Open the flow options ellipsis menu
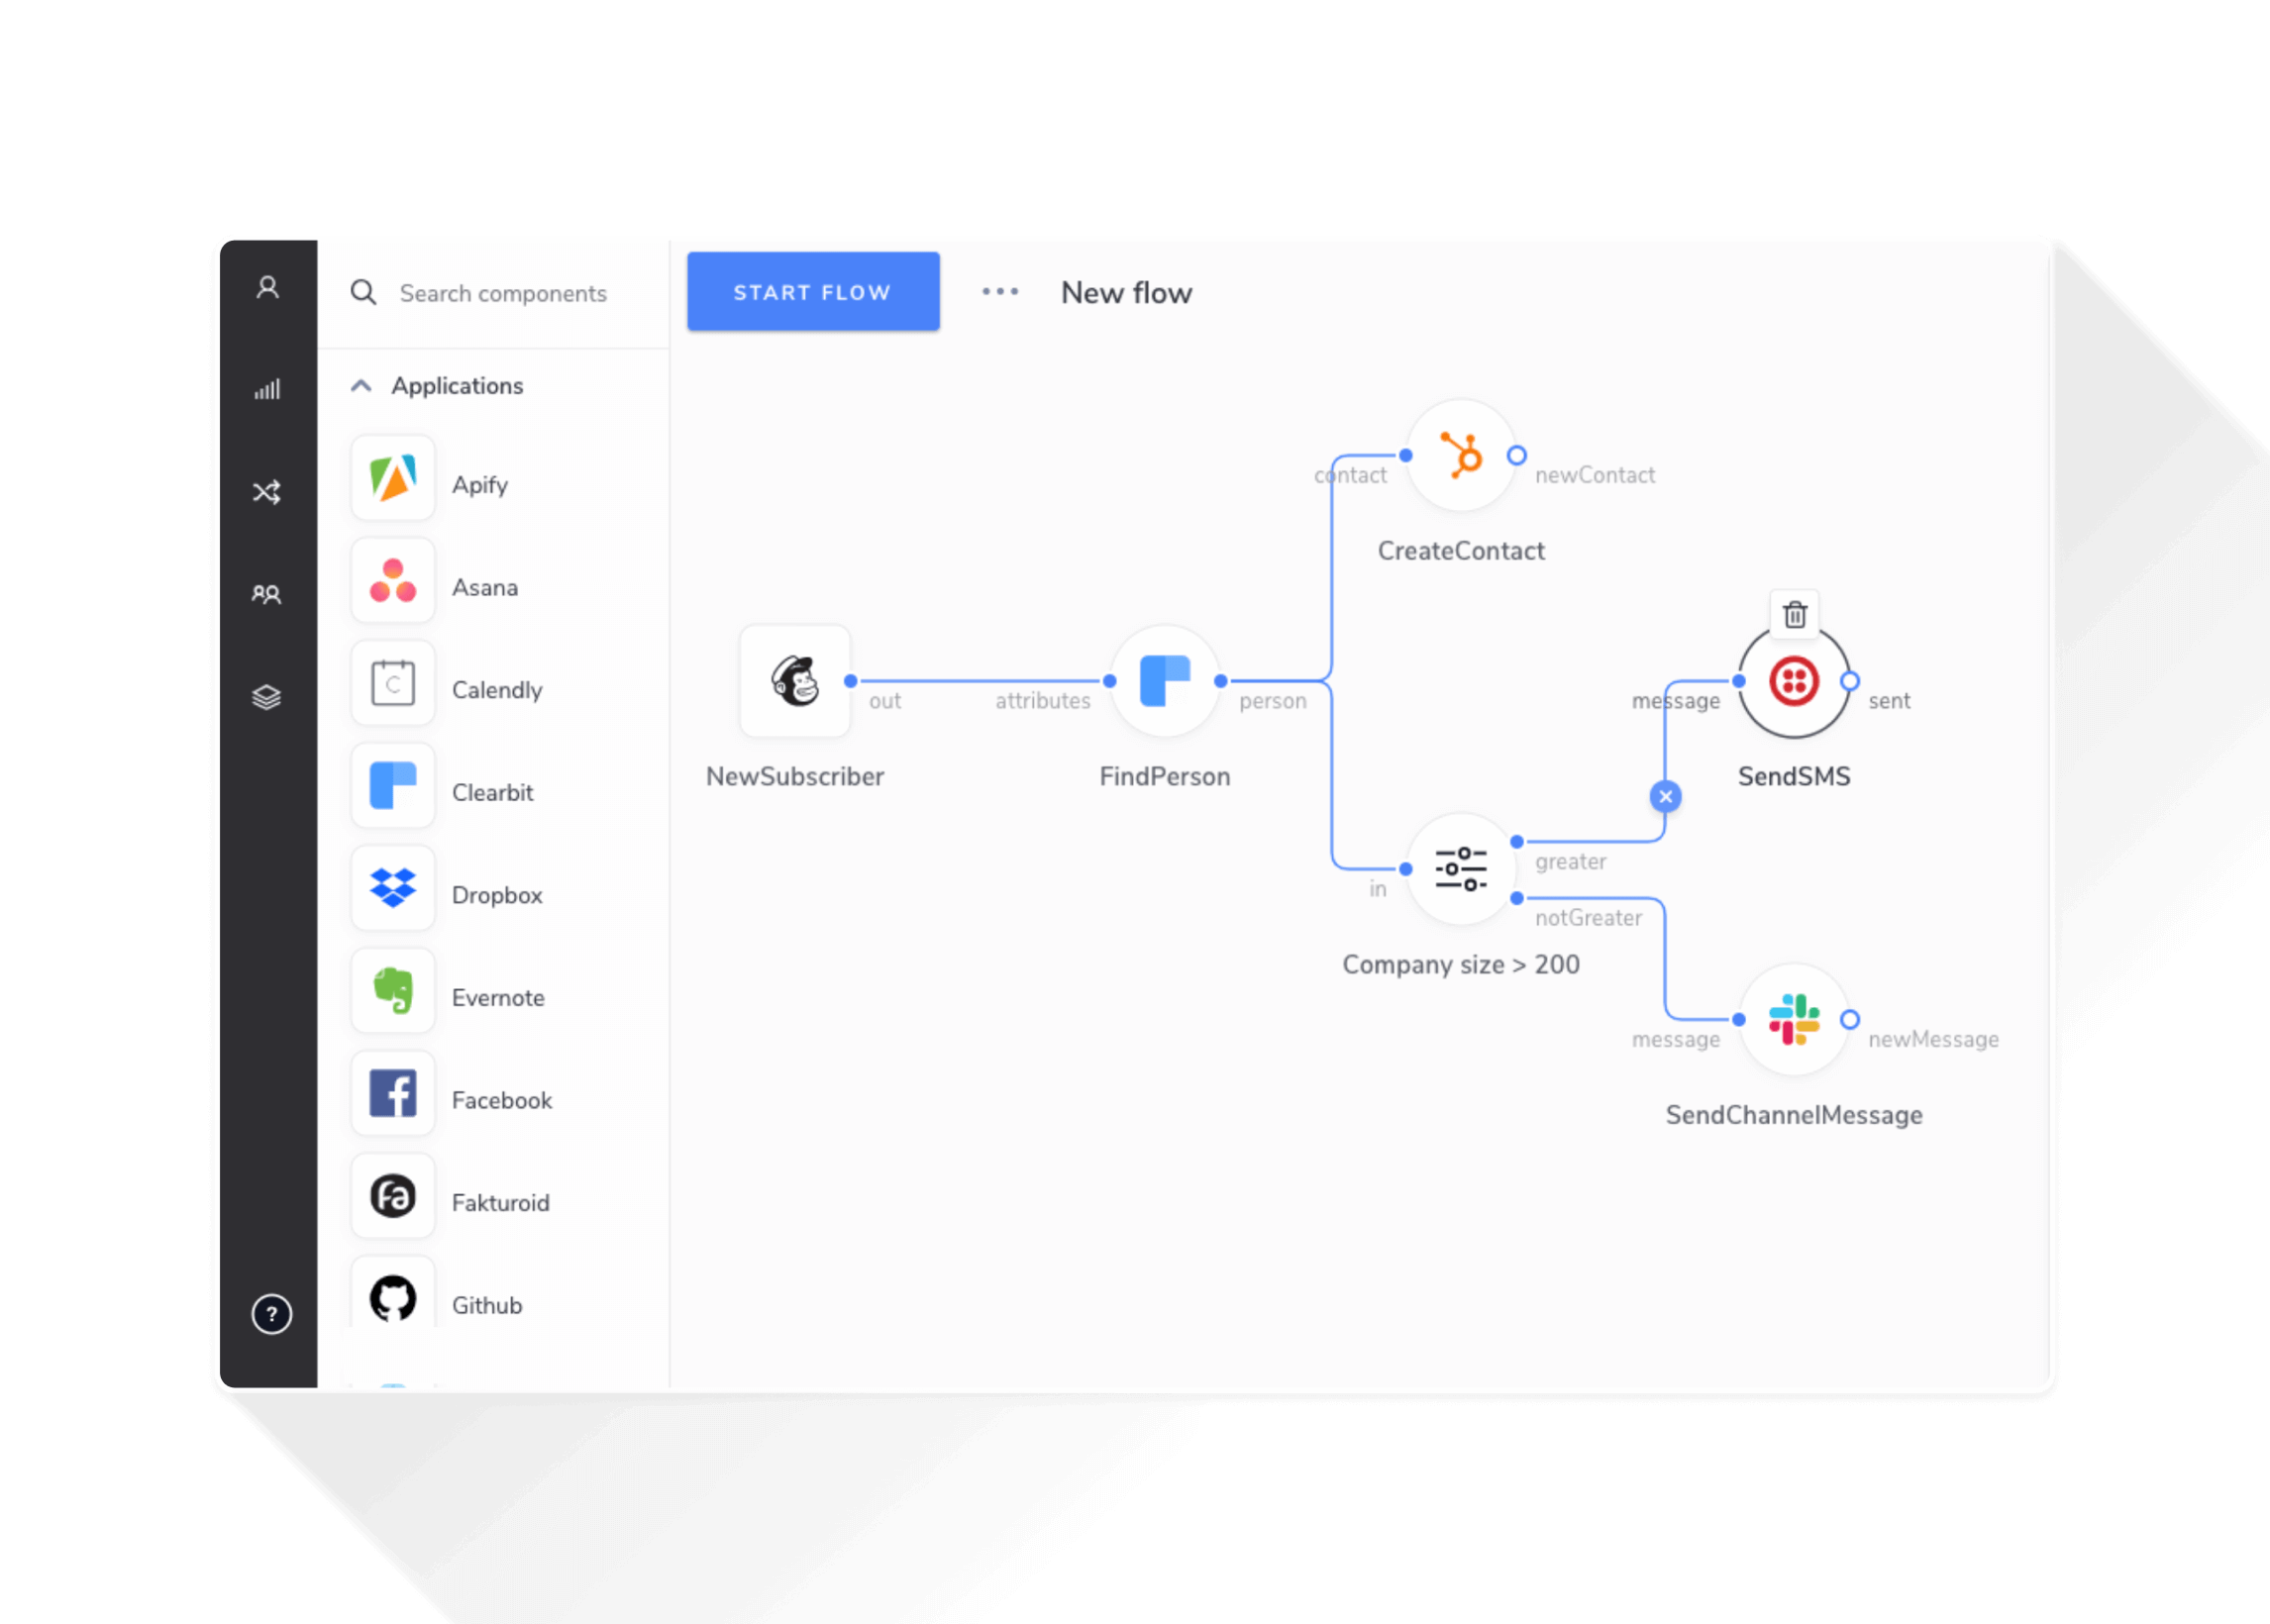 [1000, 291]
